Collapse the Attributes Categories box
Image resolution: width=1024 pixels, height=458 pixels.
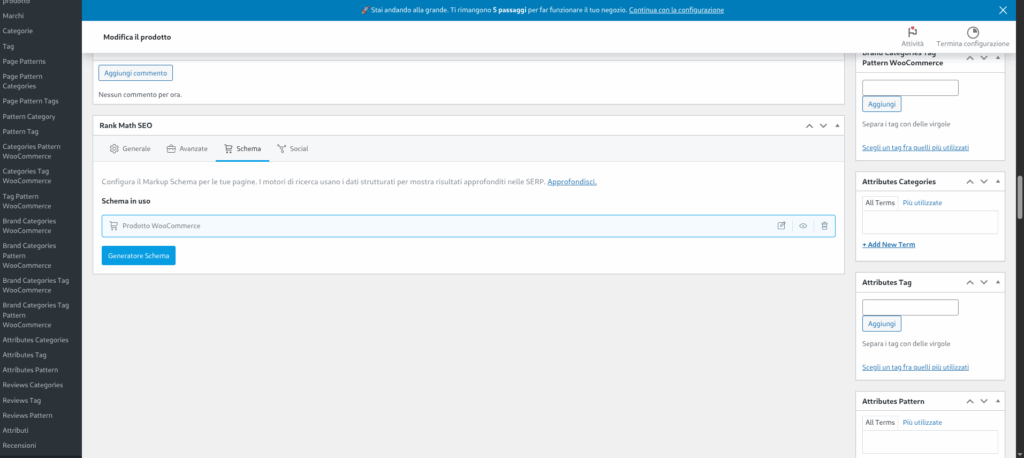point(998,182)
